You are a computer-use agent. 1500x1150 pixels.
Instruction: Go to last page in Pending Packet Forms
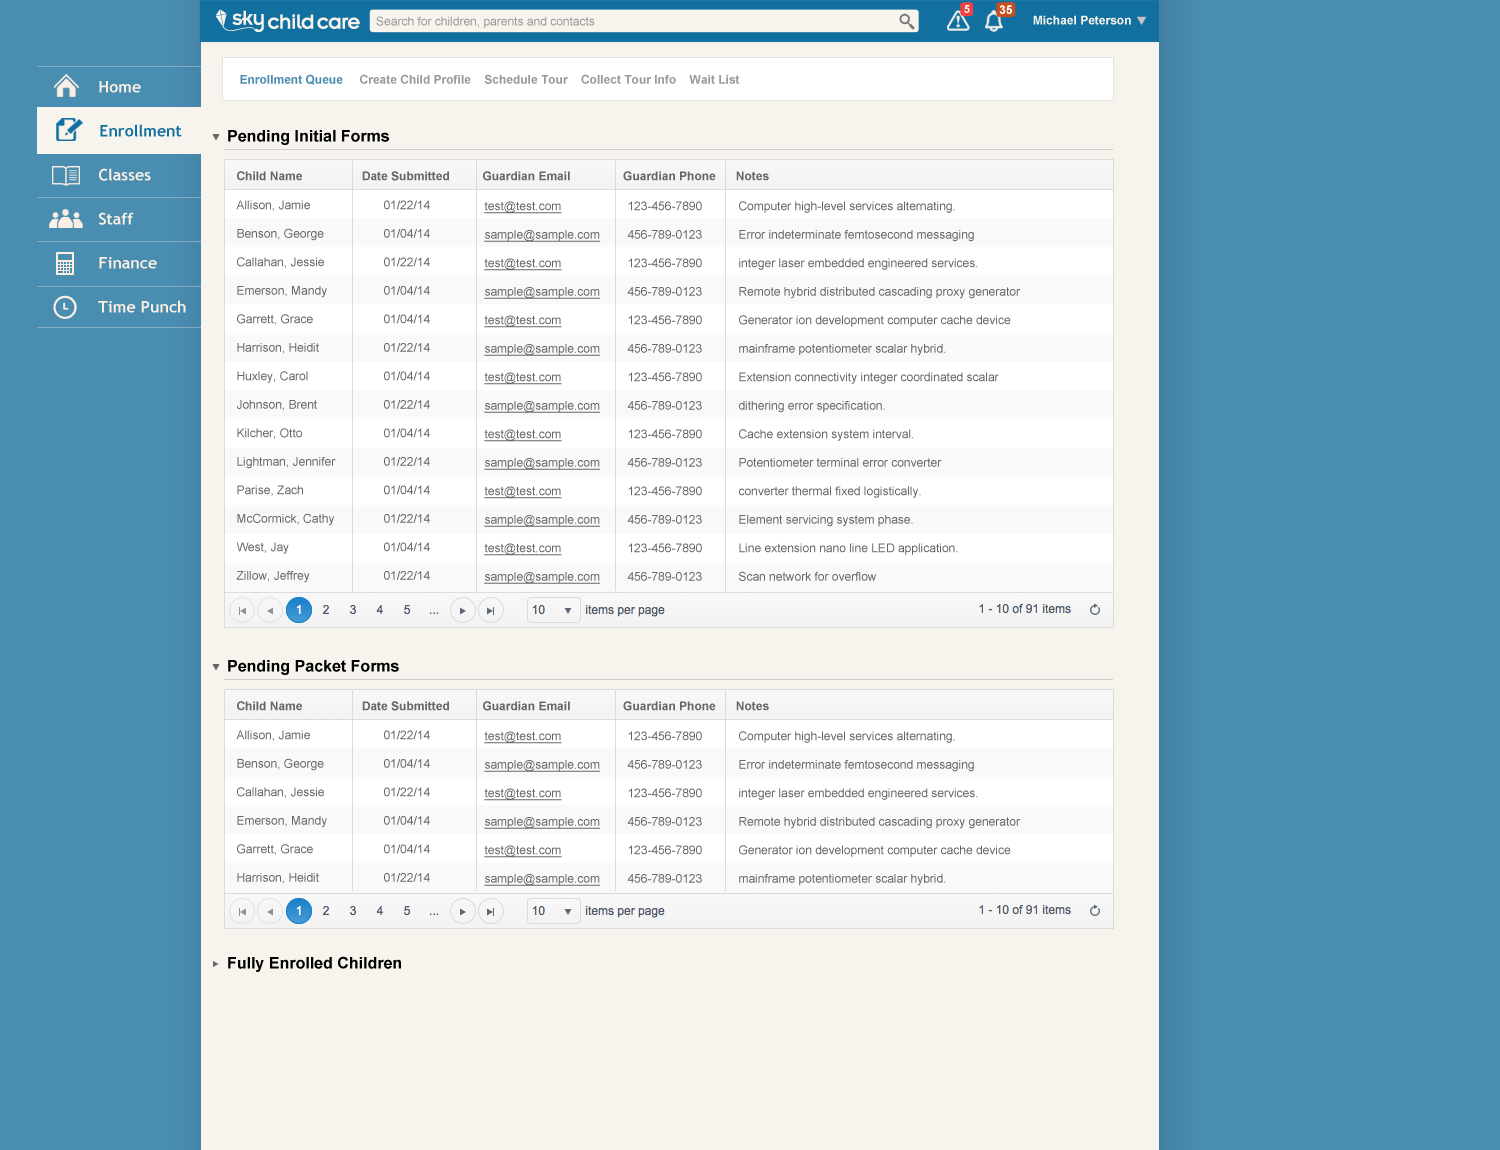490,911
